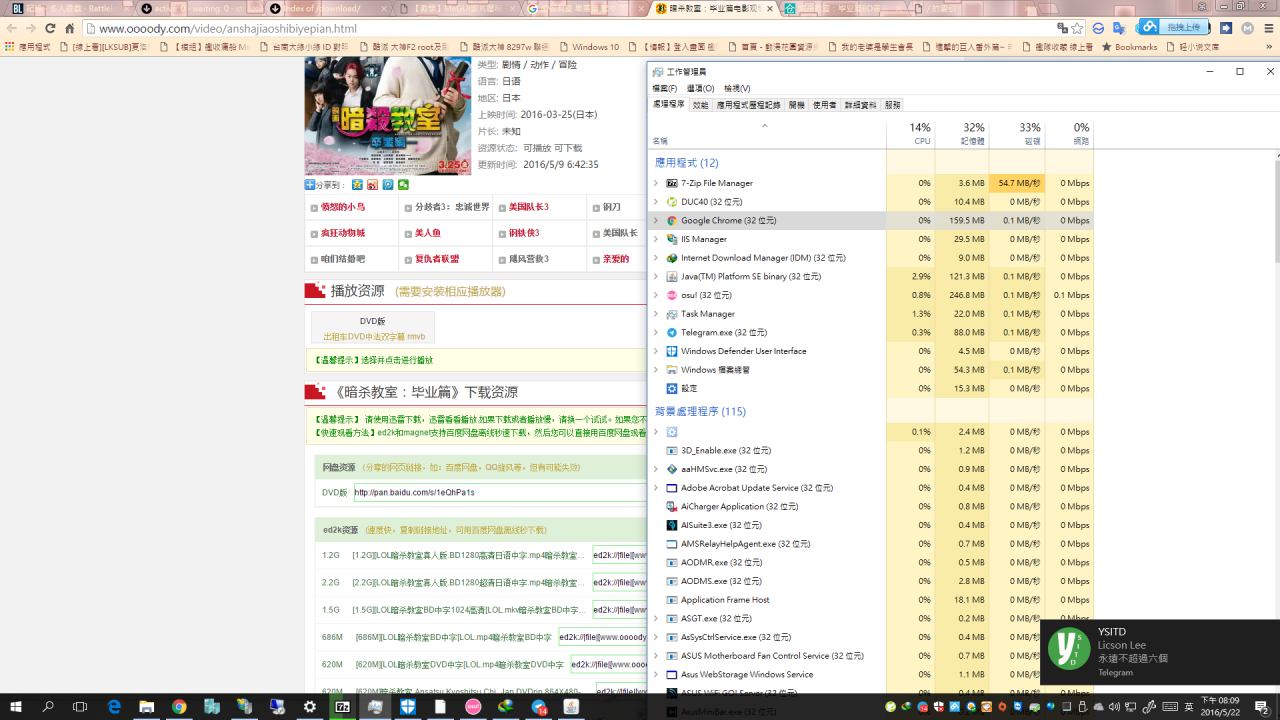Open Microsoft Edge from the taskbar
The height and width of the screenshot is (720, 1280).
(113, 707)
